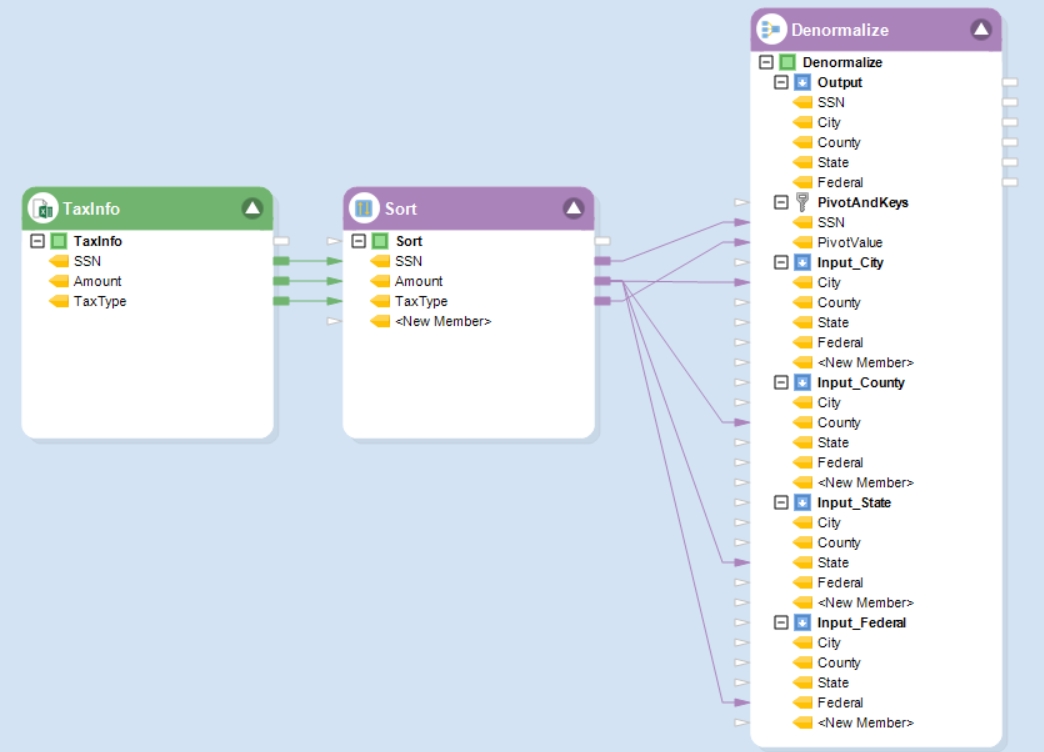Collapse the Input_State tree node
Screen dimensions: 1044x752
coord(782,502)
